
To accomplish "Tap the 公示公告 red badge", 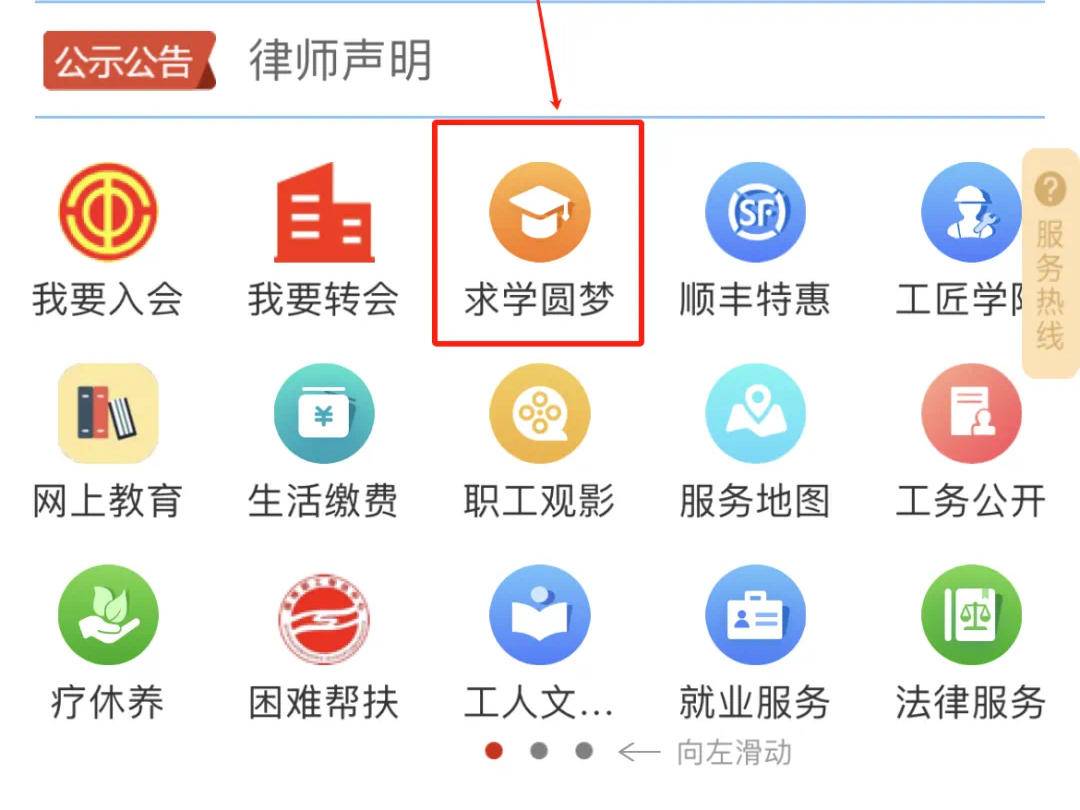I will (129, 61).
